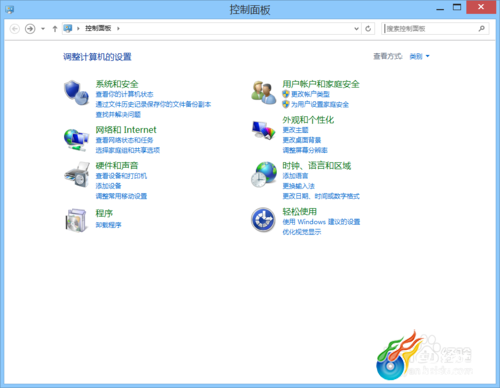500x388 pixels.
Task: Expand chevron before 控制面板 in breadcrumb
Action: tap(78, 29)
